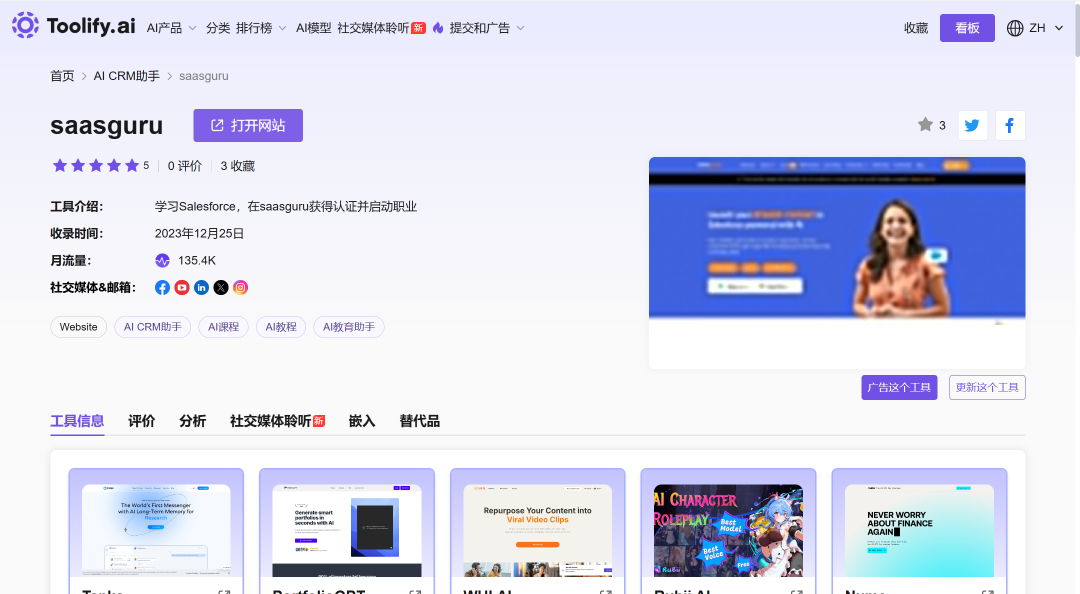Favorite saasguru with the star icon

(925, 125)
